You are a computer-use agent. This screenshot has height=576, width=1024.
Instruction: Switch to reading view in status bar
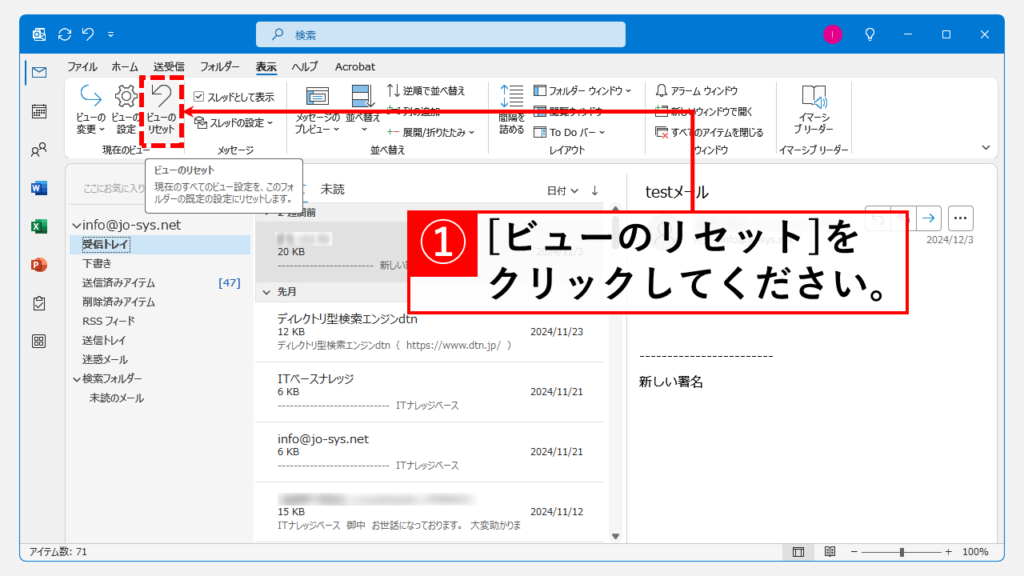pos(829,552)
